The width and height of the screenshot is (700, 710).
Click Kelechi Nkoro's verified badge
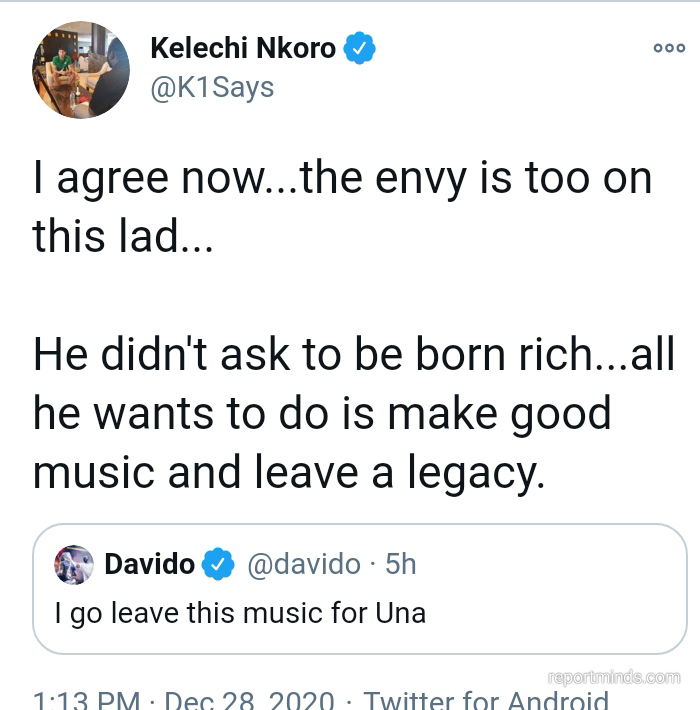point(360,47)
